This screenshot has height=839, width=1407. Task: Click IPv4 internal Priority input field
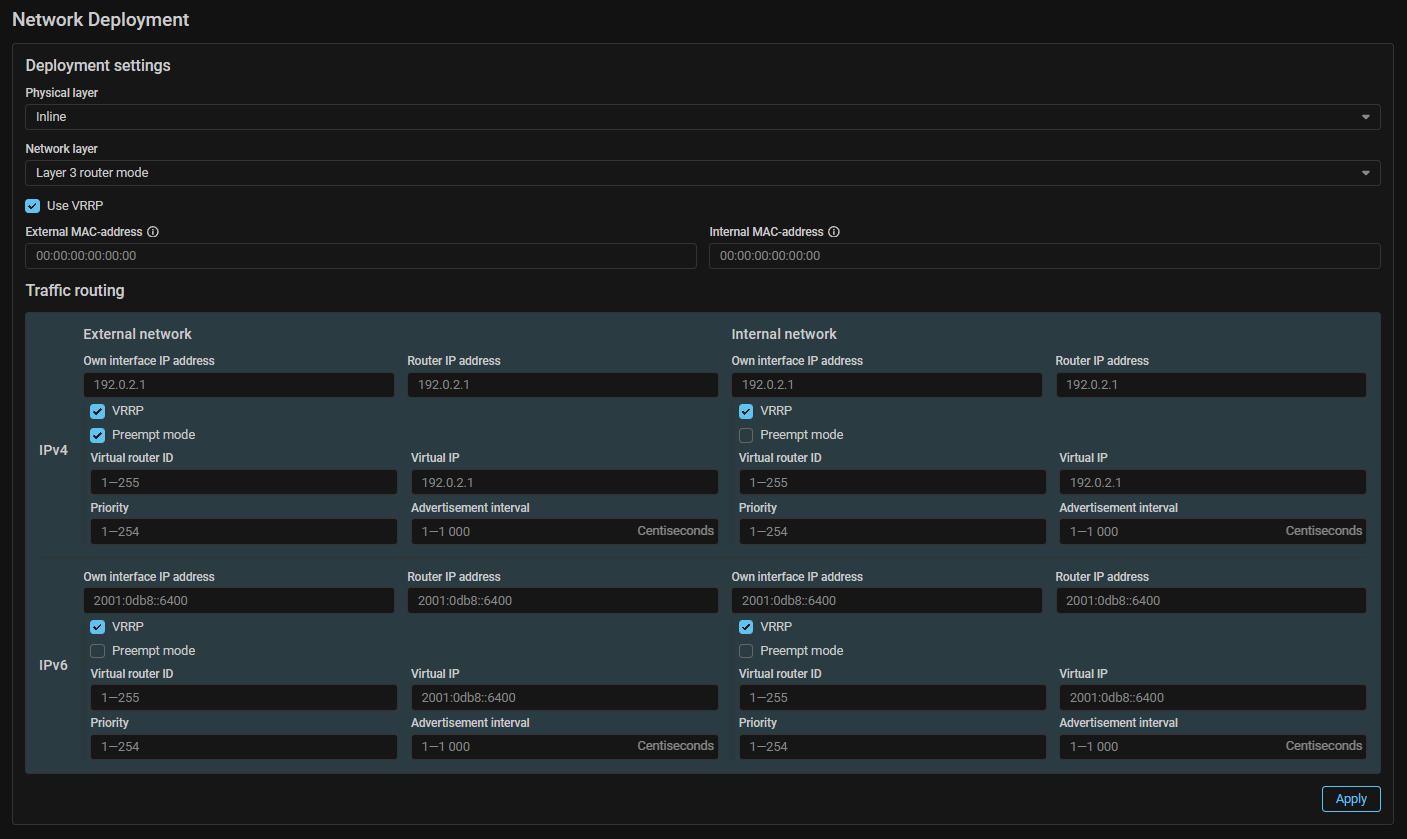point(892,531)
